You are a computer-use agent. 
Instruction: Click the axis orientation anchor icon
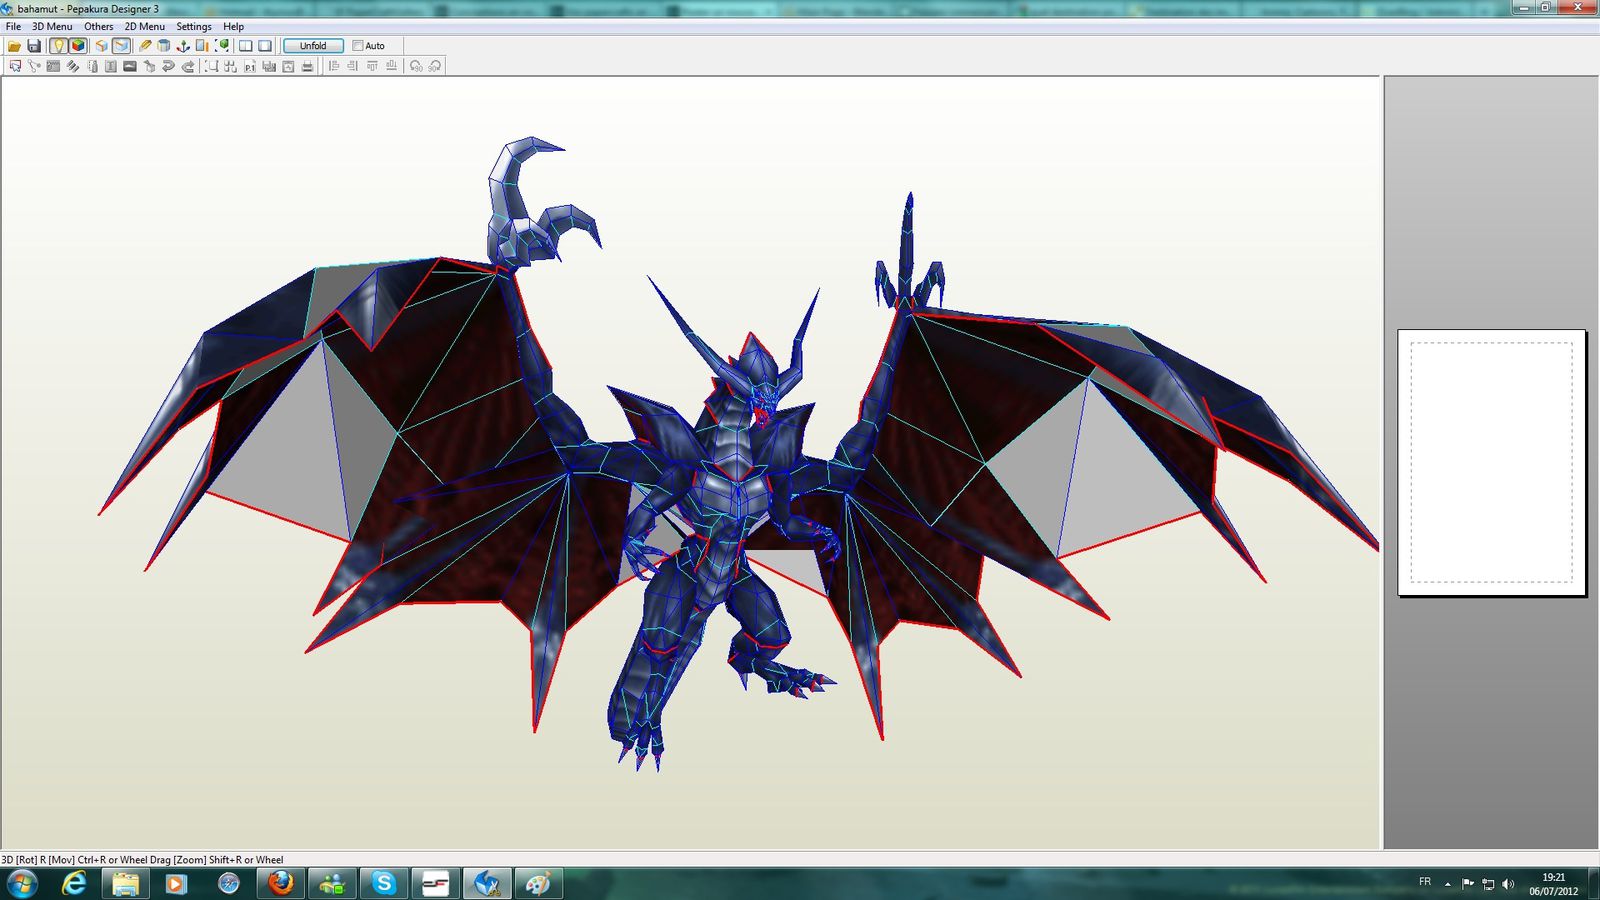(x=183, y=46)
